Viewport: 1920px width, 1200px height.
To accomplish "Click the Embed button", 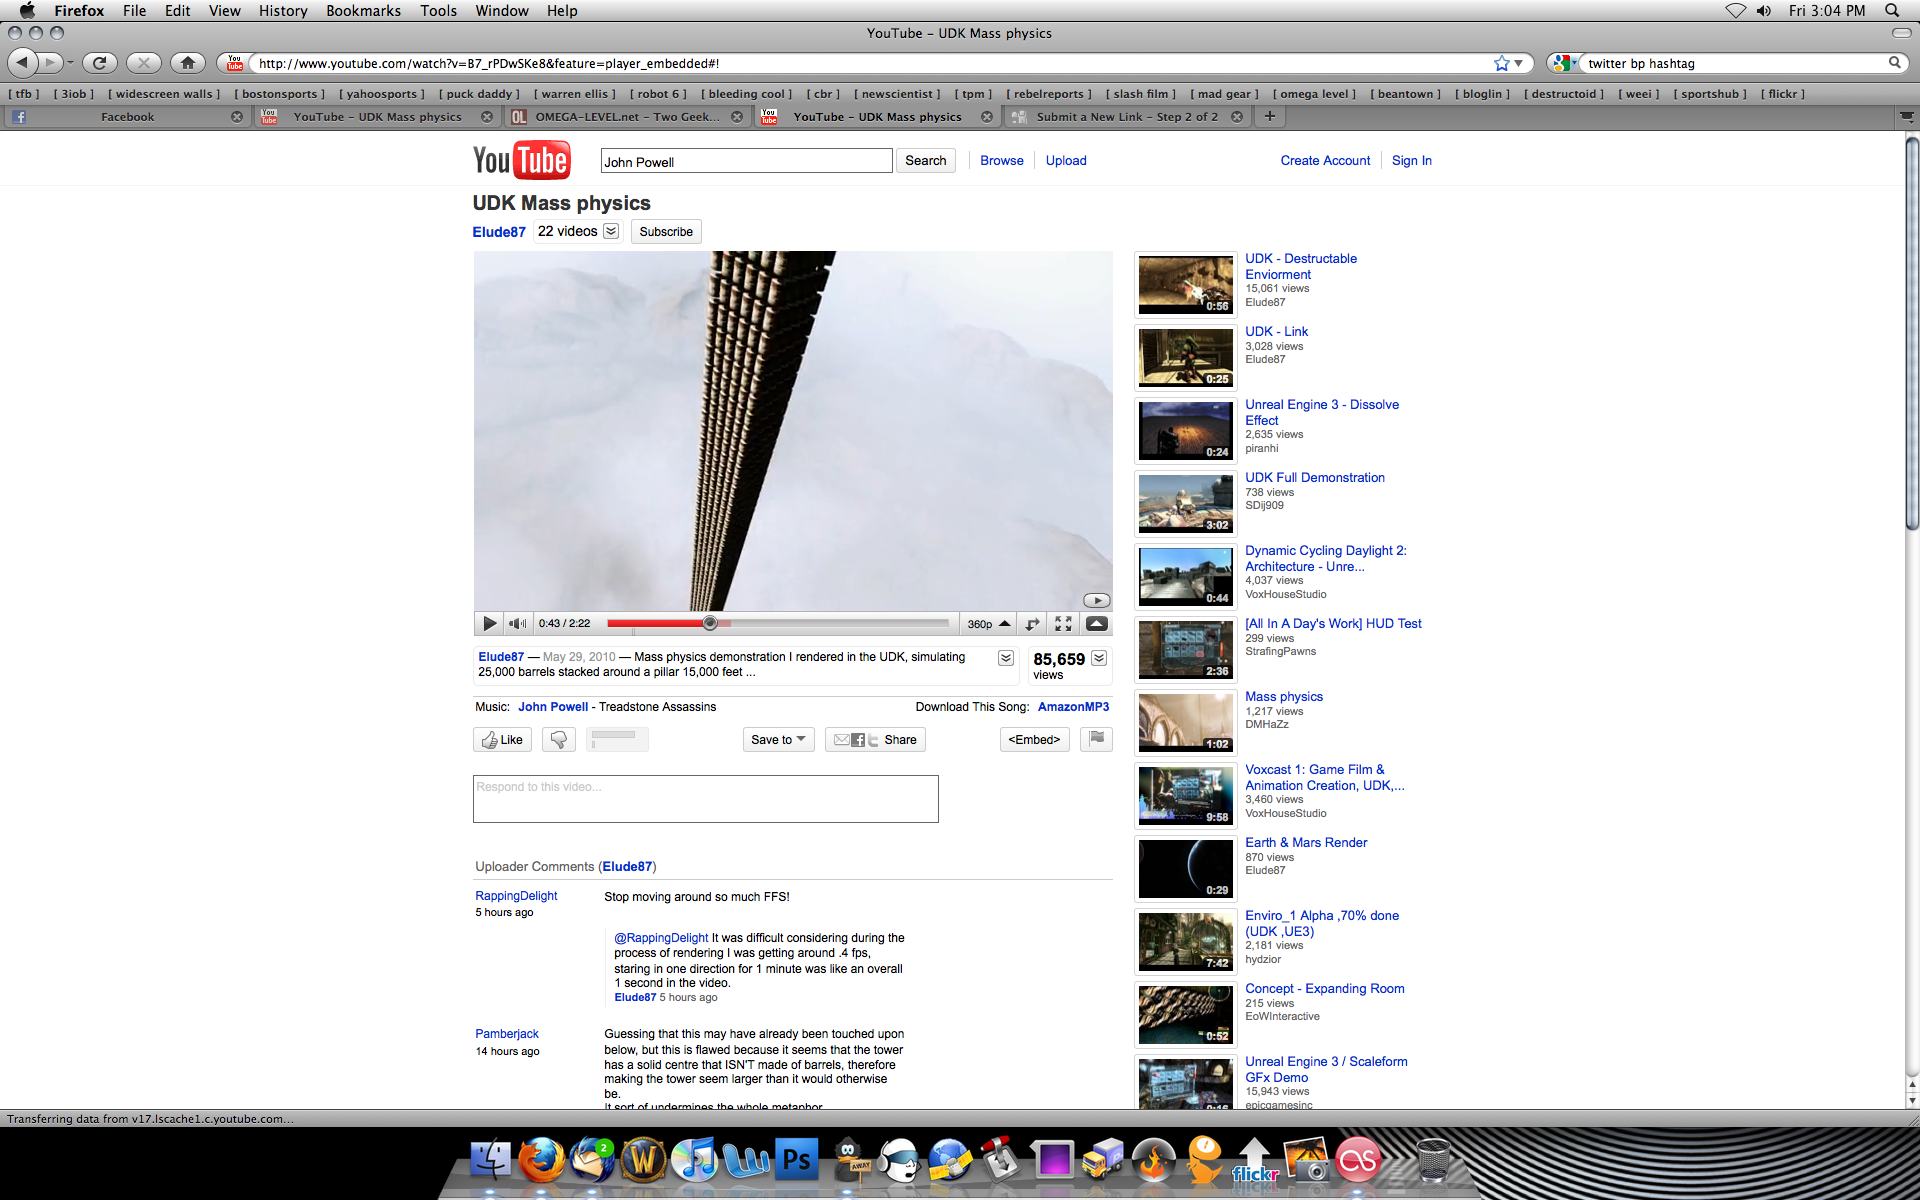I will coord(1034,740).
